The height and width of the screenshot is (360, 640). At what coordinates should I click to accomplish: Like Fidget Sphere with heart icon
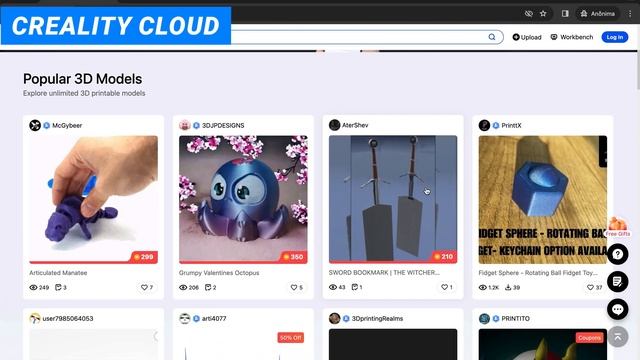click(x=590, y=287)
